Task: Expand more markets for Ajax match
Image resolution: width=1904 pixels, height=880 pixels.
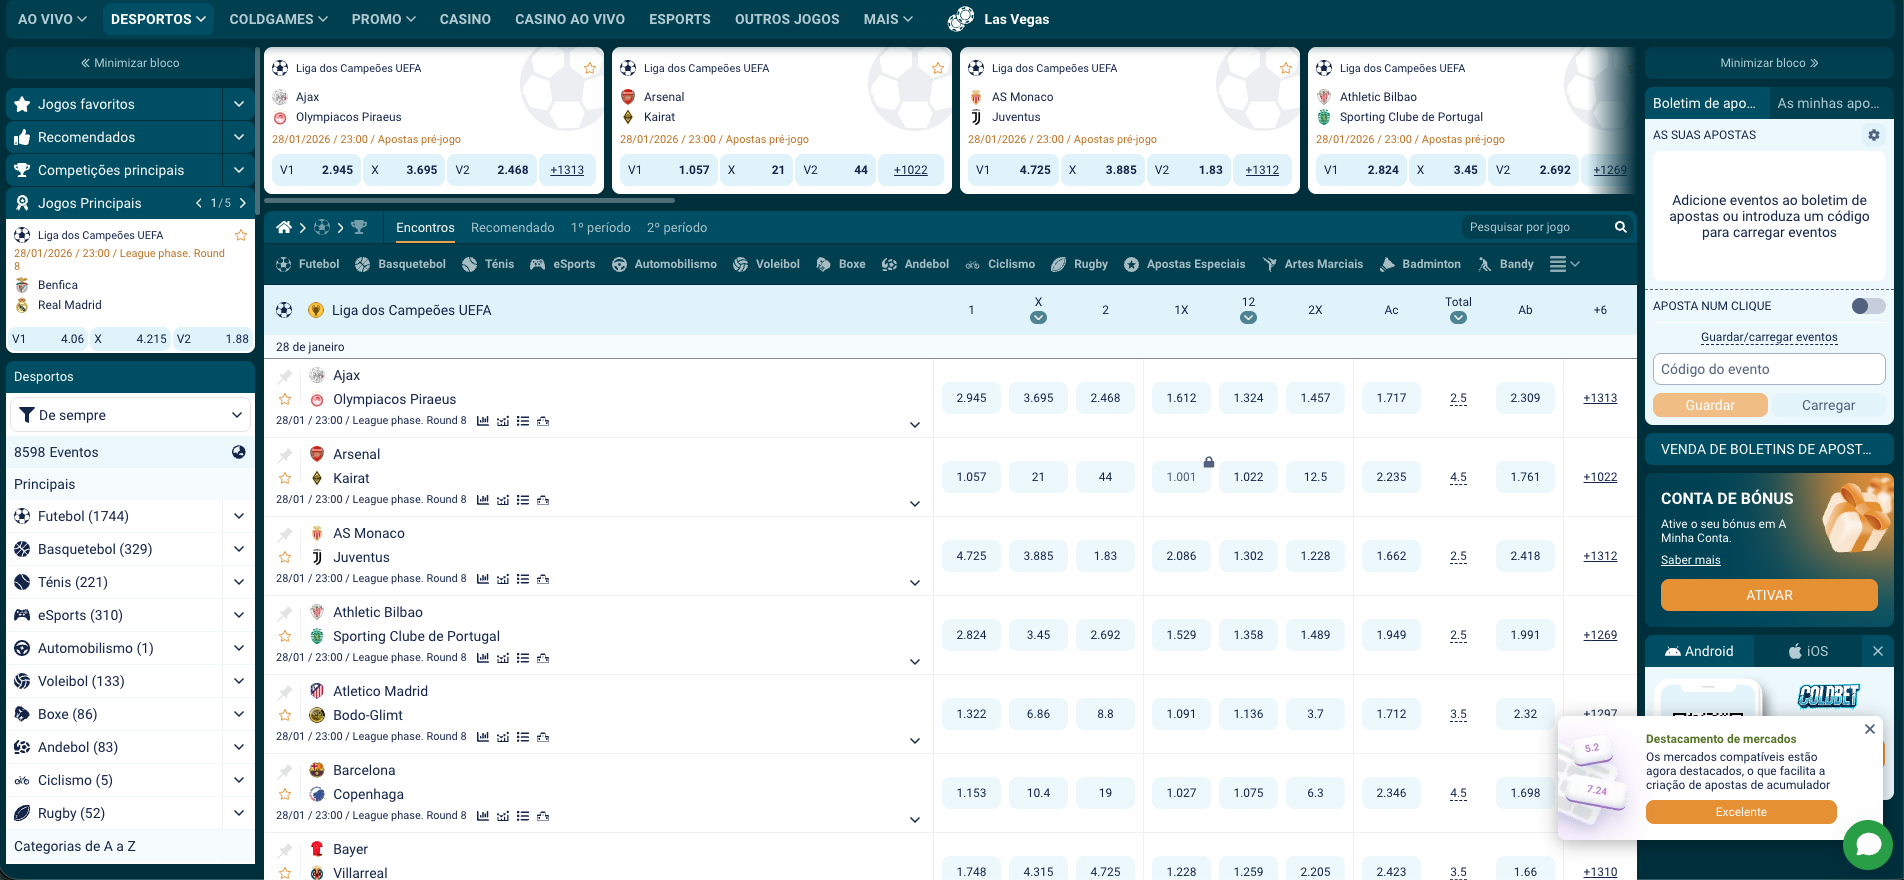Action: (x=915, y=425)
